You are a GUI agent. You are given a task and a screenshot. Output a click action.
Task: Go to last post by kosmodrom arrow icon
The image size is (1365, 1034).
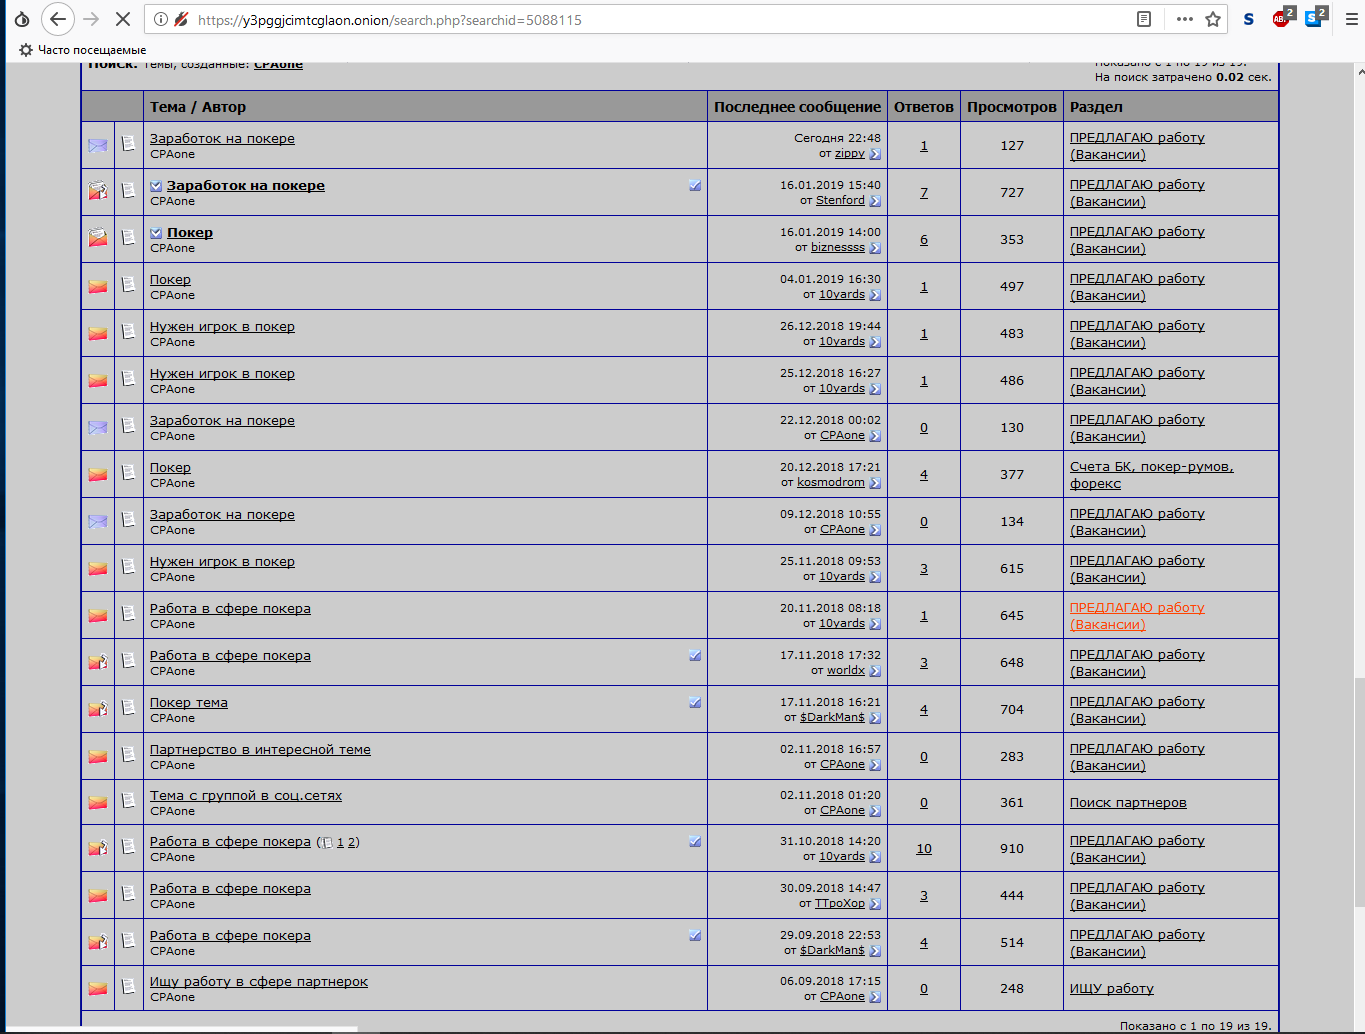tap(875, 483)
